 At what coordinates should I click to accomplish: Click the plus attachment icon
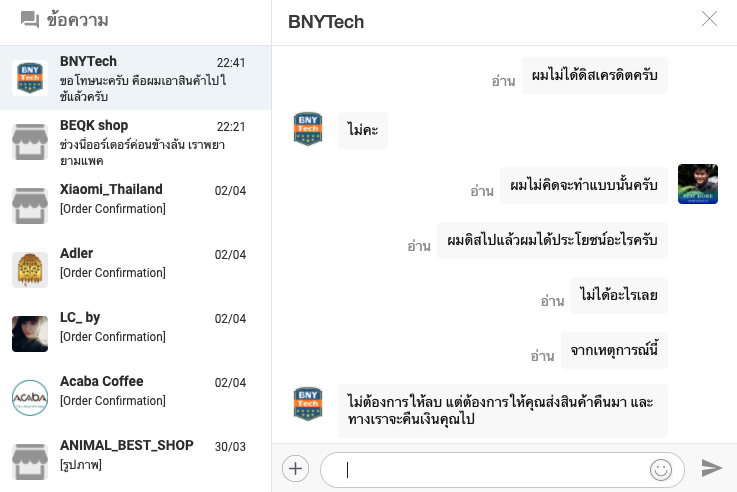coord(295,468)
